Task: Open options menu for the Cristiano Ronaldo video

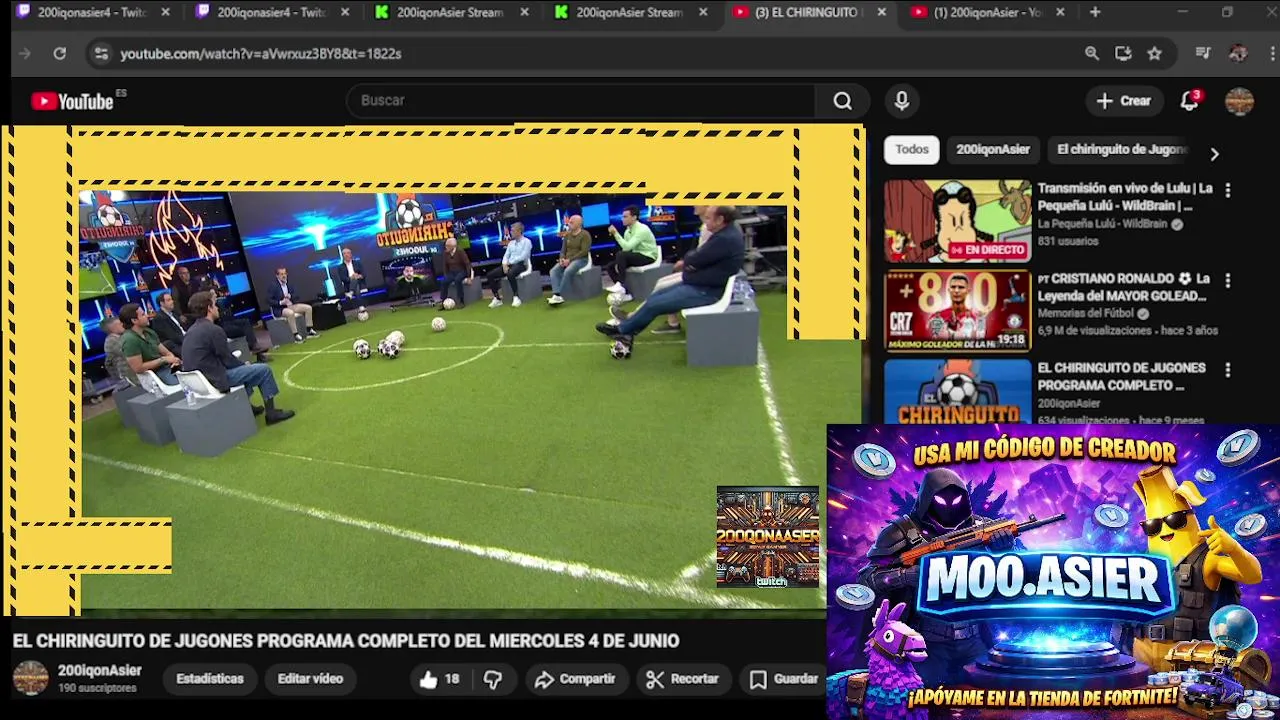Action: (1228, 281)
